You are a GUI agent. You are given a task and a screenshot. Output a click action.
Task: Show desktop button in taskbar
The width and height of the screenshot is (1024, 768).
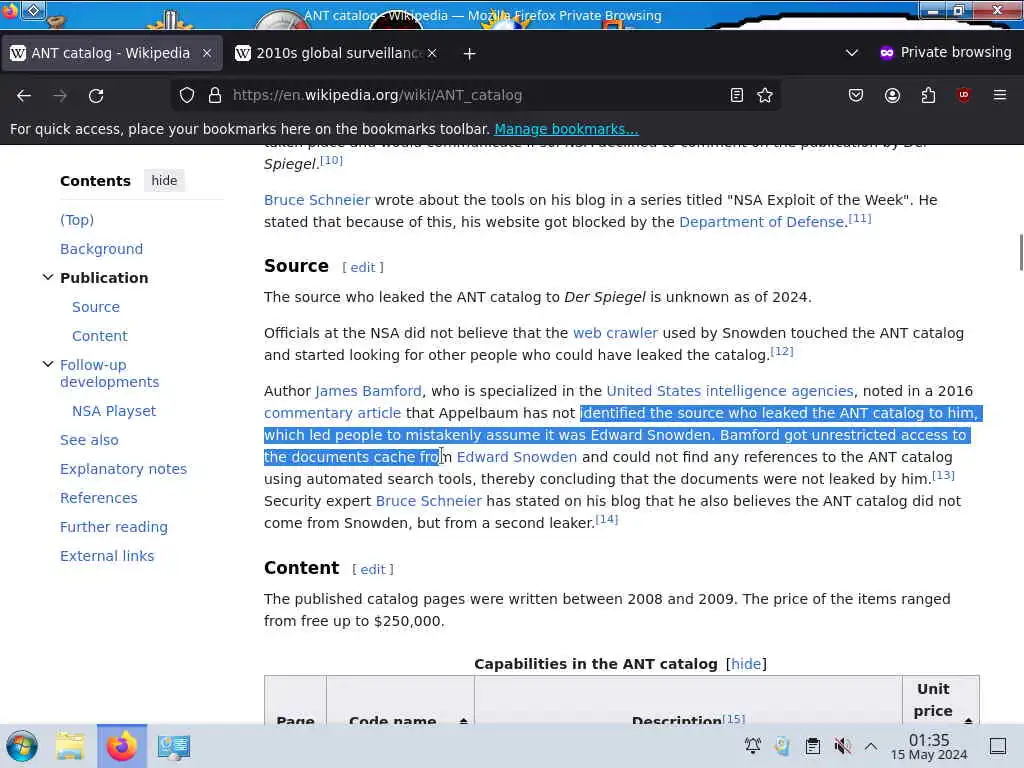[998, 746]
